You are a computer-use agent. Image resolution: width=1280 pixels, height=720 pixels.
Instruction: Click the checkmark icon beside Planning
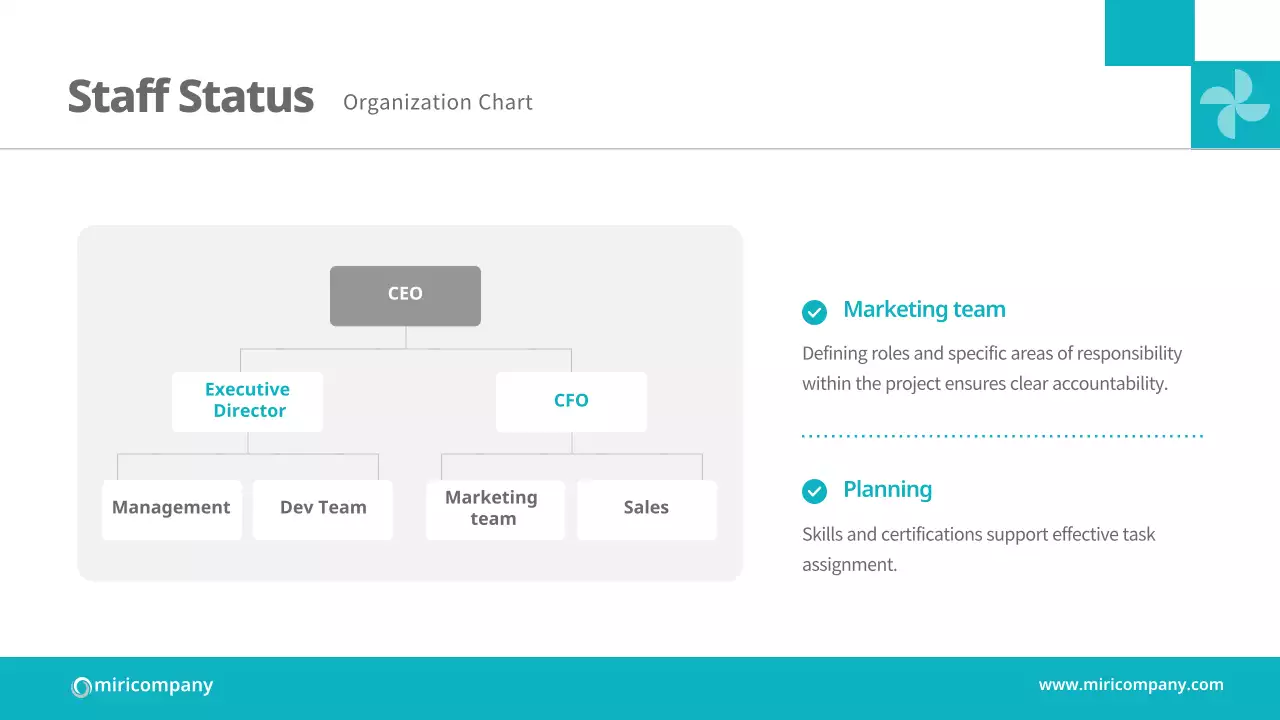click(x=814, y=491)
